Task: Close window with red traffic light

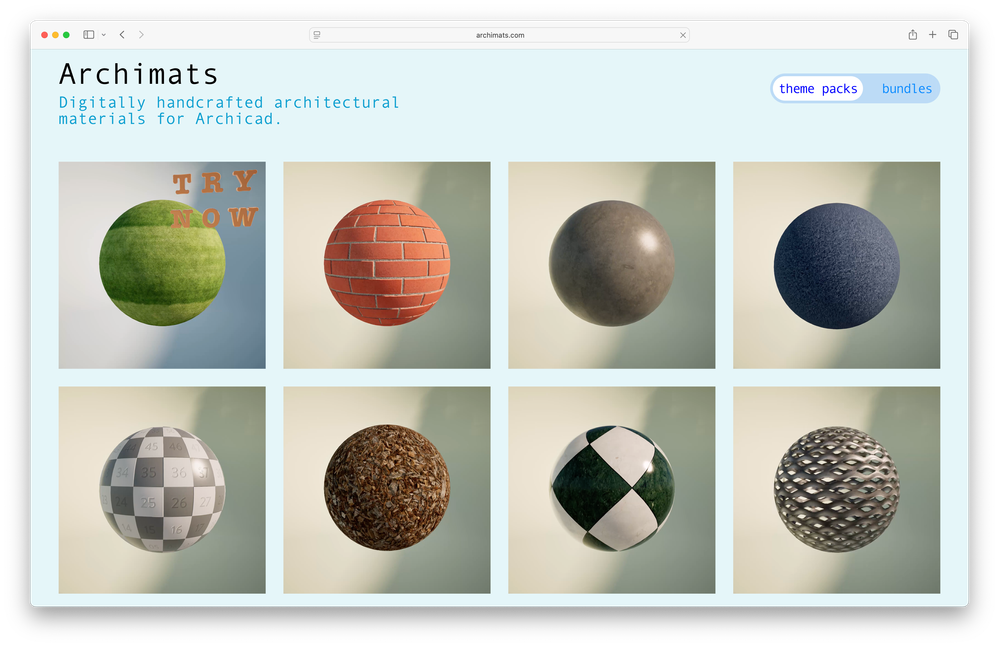Action: pos(45,35)
